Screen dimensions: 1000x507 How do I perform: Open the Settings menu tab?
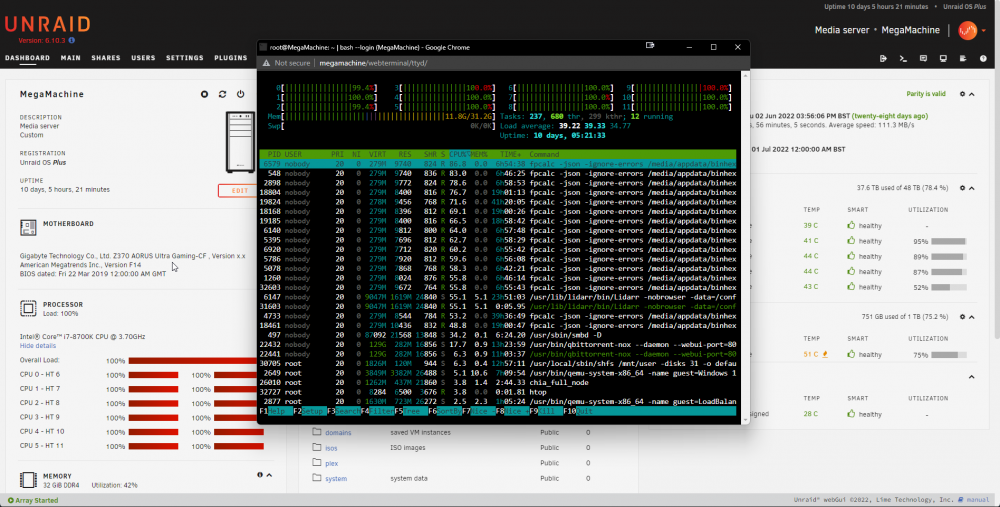tap(185, 58)
